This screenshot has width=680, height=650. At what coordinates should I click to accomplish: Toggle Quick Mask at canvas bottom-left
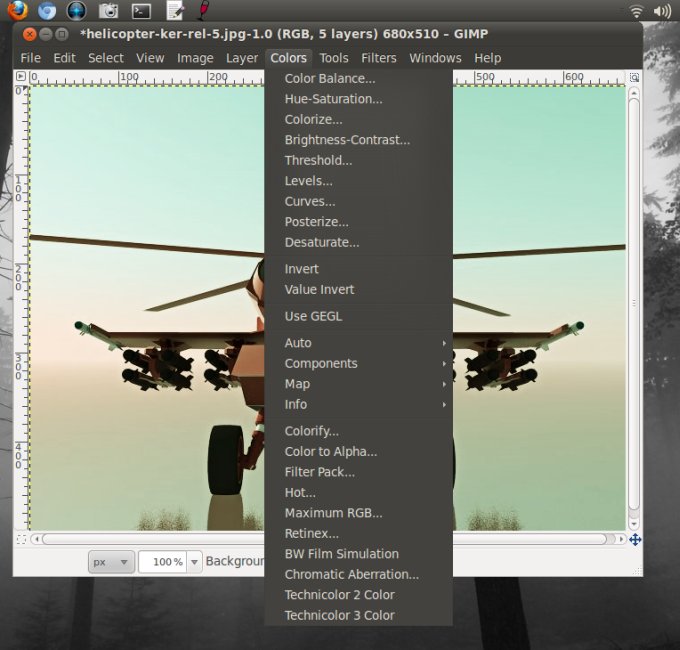22,539
